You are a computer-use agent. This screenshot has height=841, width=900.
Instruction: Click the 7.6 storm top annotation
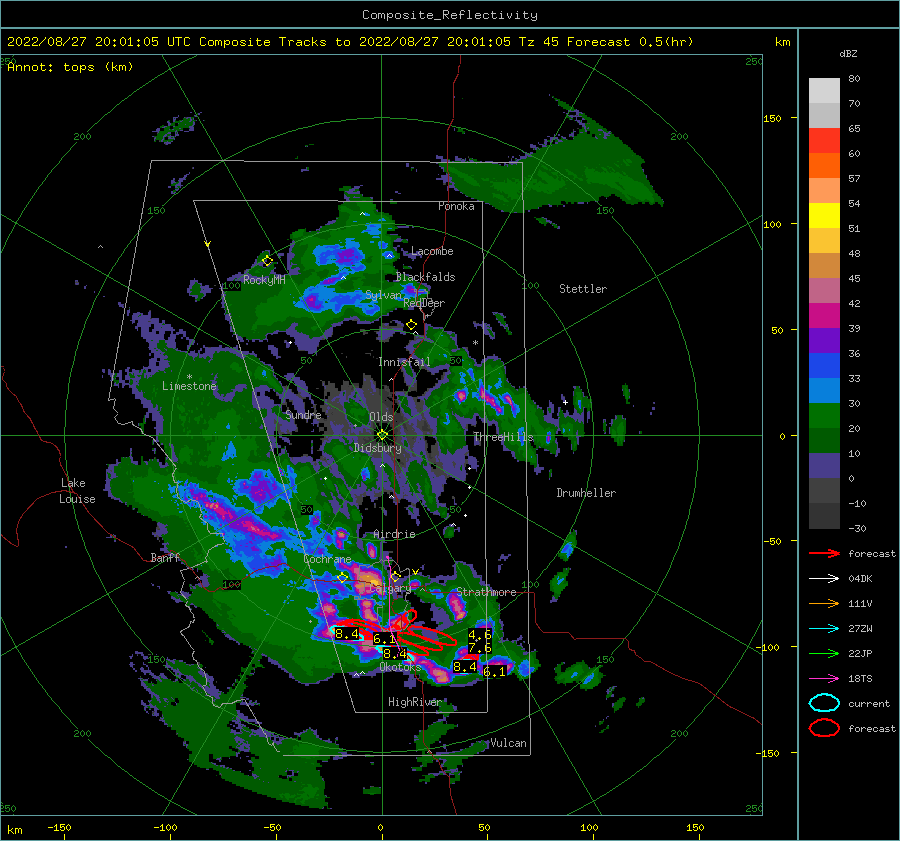click(480, 648)
